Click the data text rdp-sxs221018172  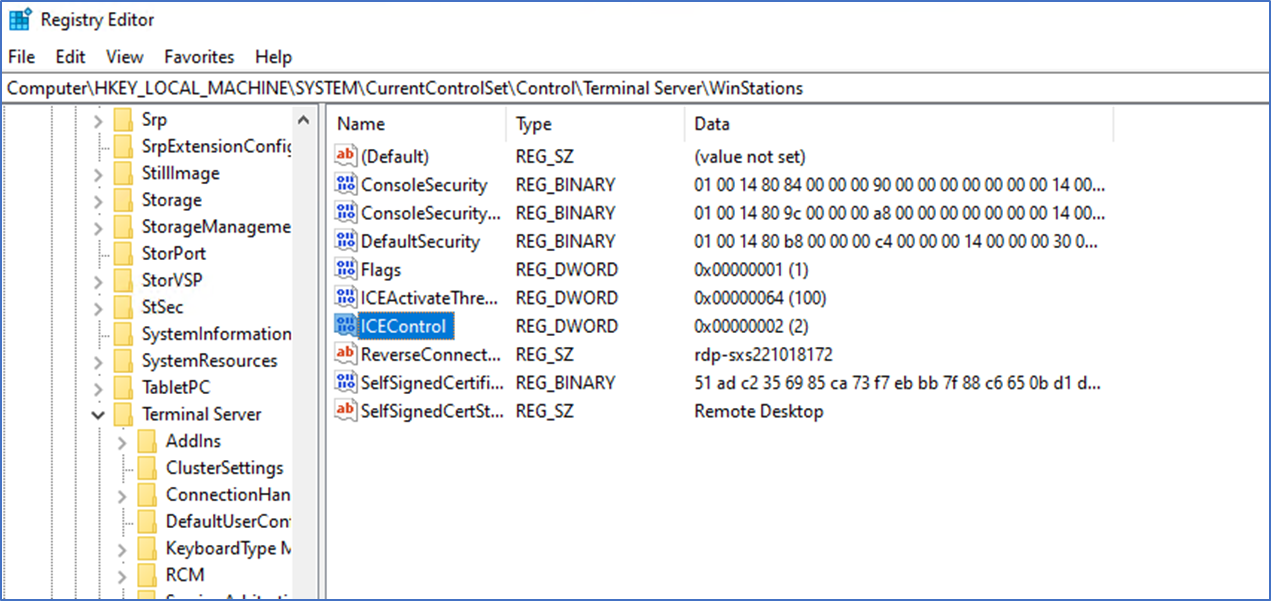(x=763, y=354)
